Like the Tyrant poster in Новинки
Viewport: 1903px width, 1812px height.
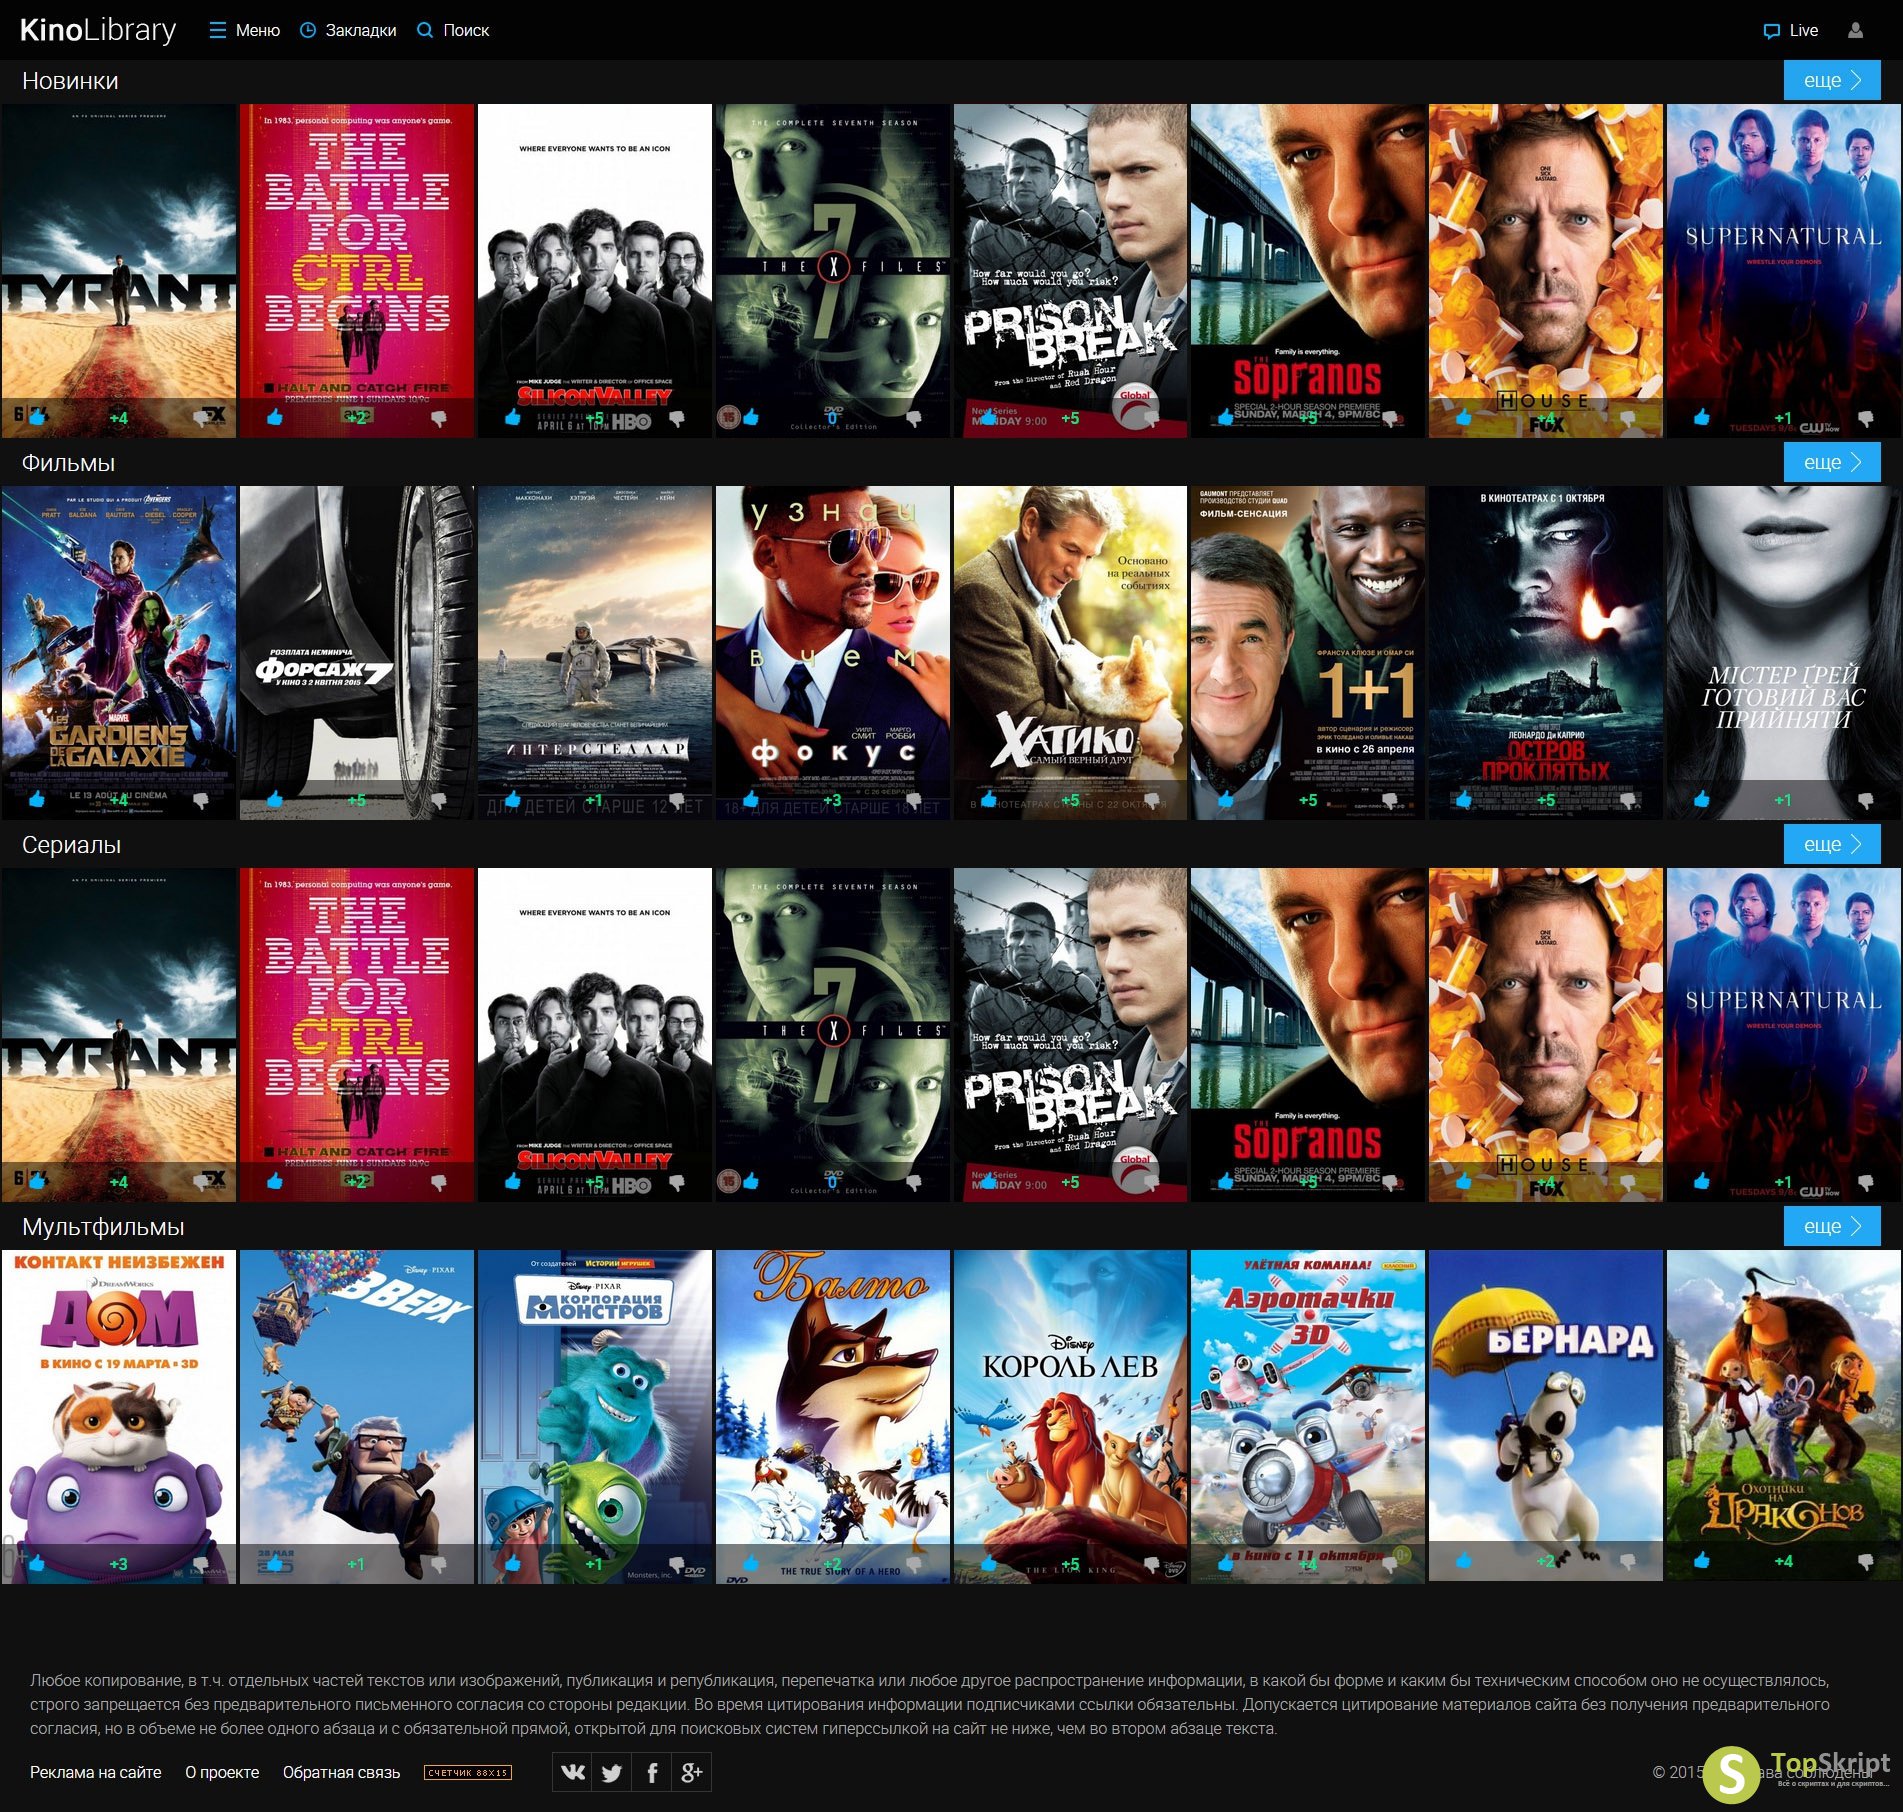[37, 418]
